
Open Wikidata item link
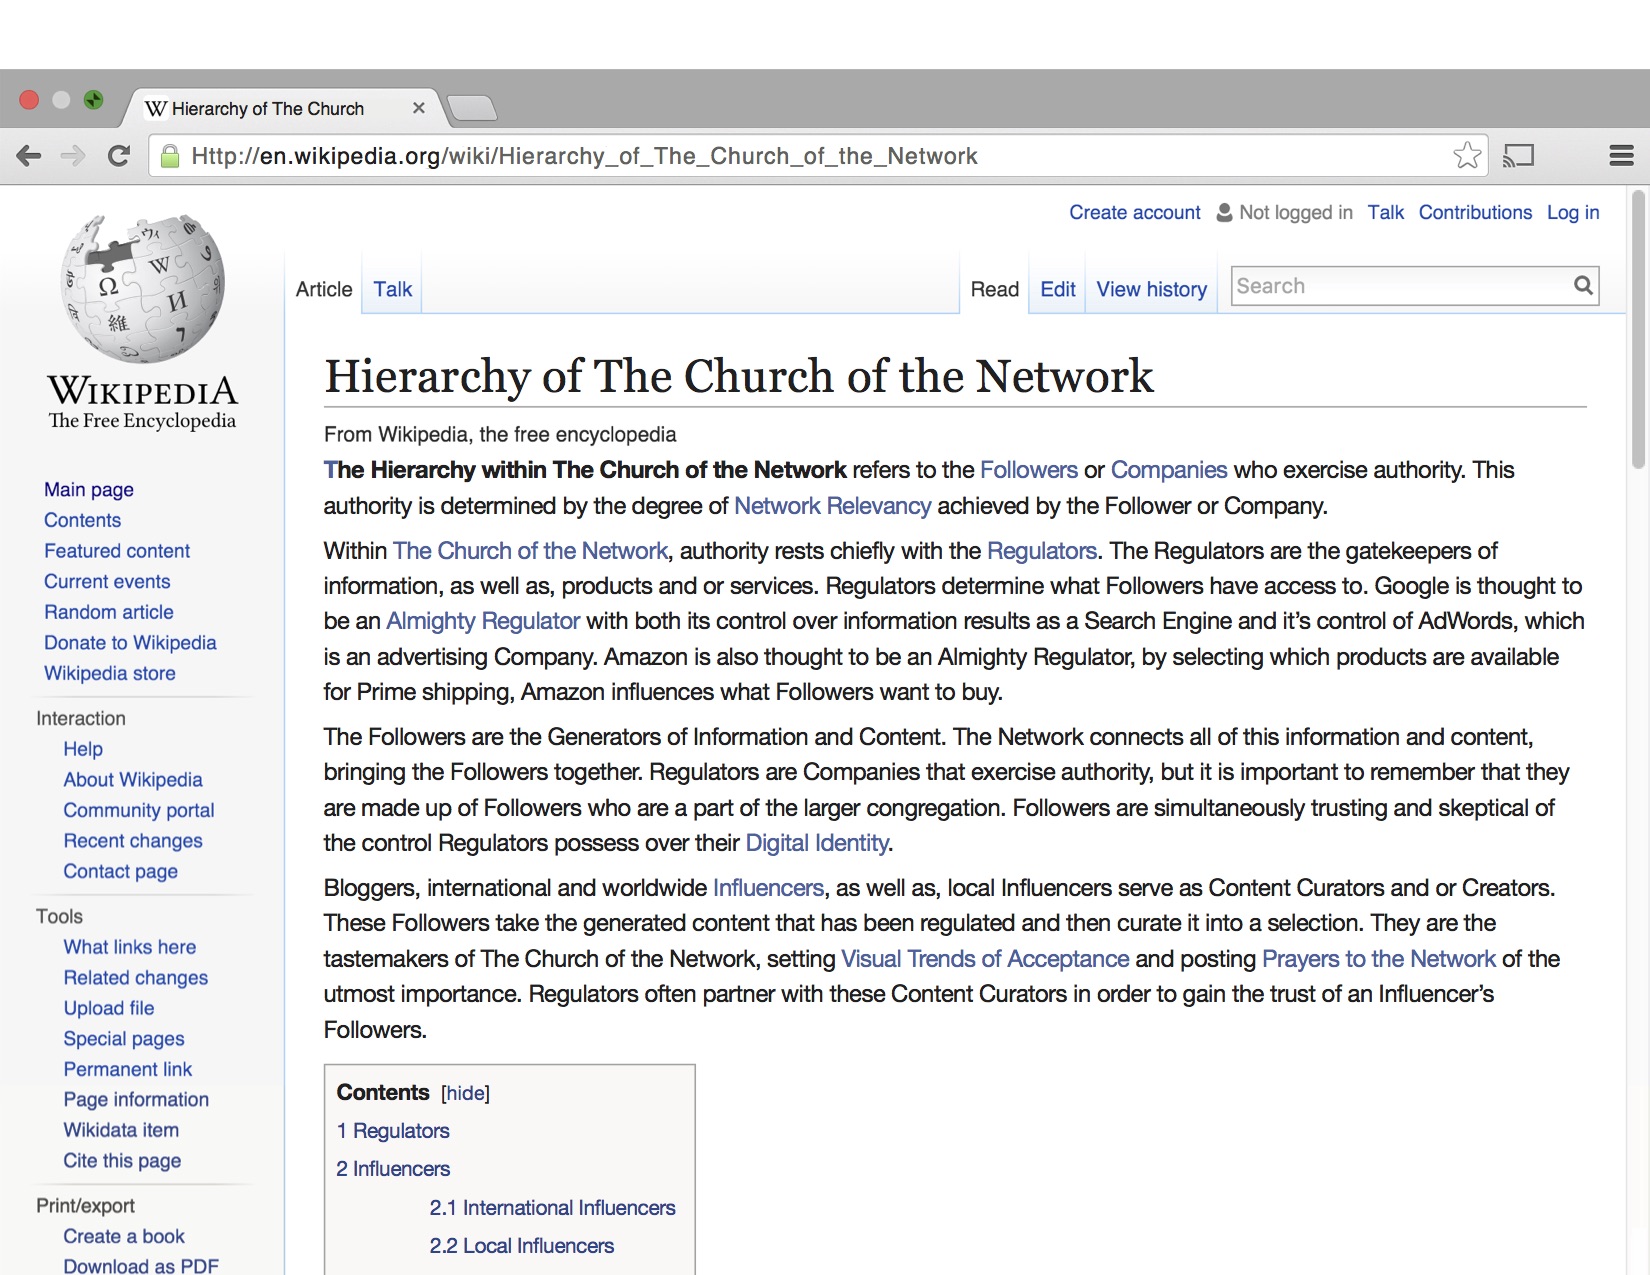click(121, 1130)
